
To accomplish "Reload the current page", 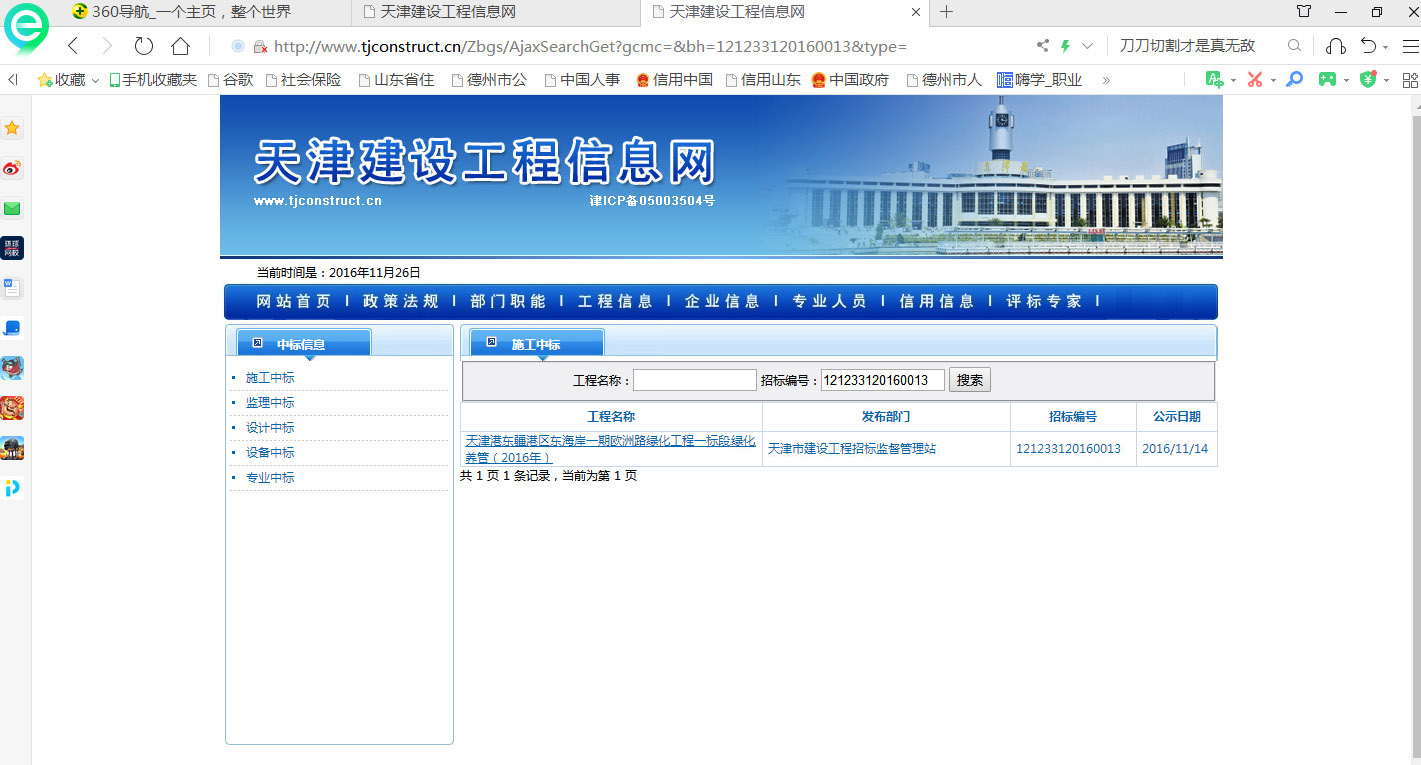I will [x=144, y=46].
